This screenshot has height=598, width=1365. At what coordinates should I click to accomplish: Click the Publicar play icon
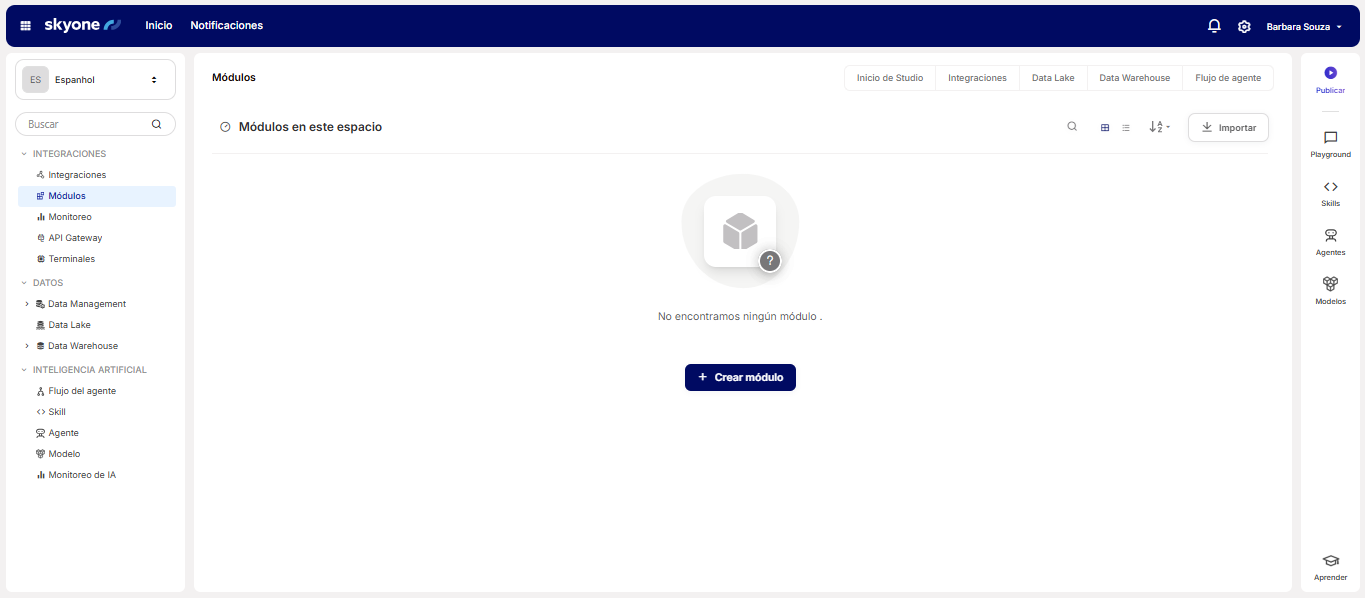click(x=1330, y=73)
